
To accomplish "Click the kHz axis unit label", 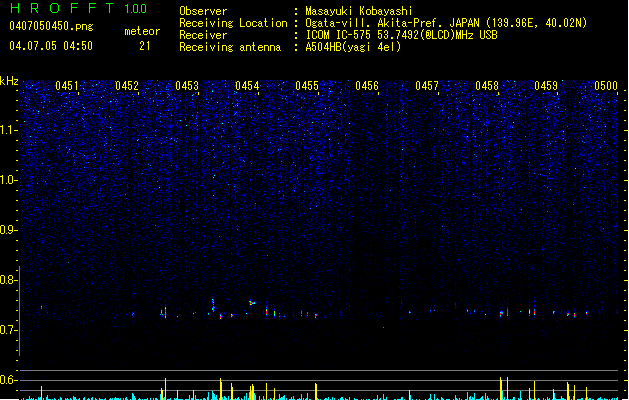I will [x=9, y=81].
